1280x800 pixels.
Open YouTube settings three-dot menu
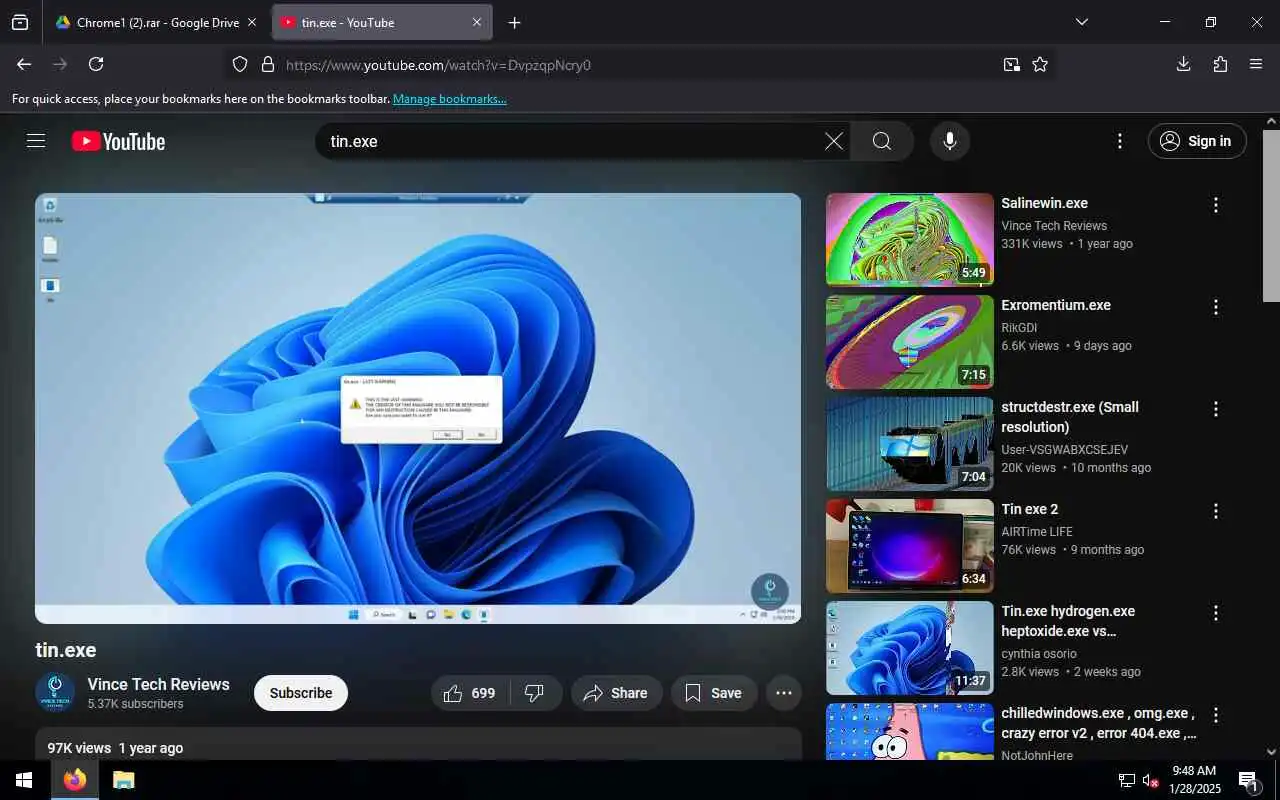point(1120,141)
